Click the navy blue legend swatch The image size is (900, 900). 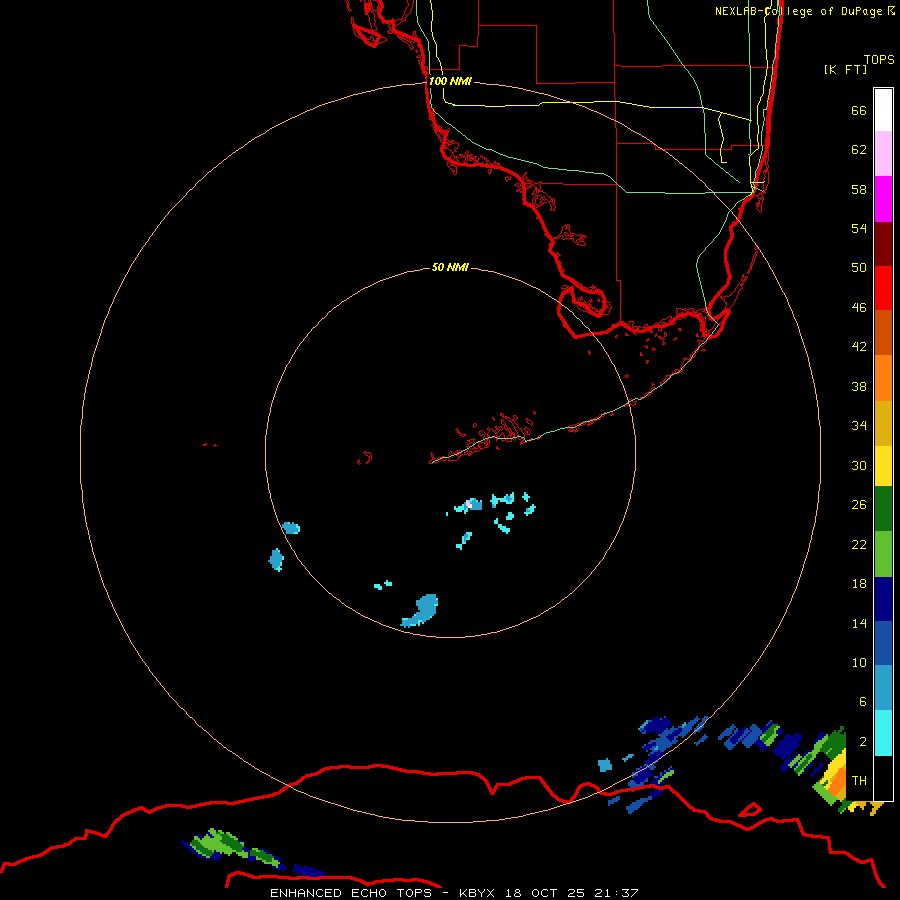[x=883, y=599]
